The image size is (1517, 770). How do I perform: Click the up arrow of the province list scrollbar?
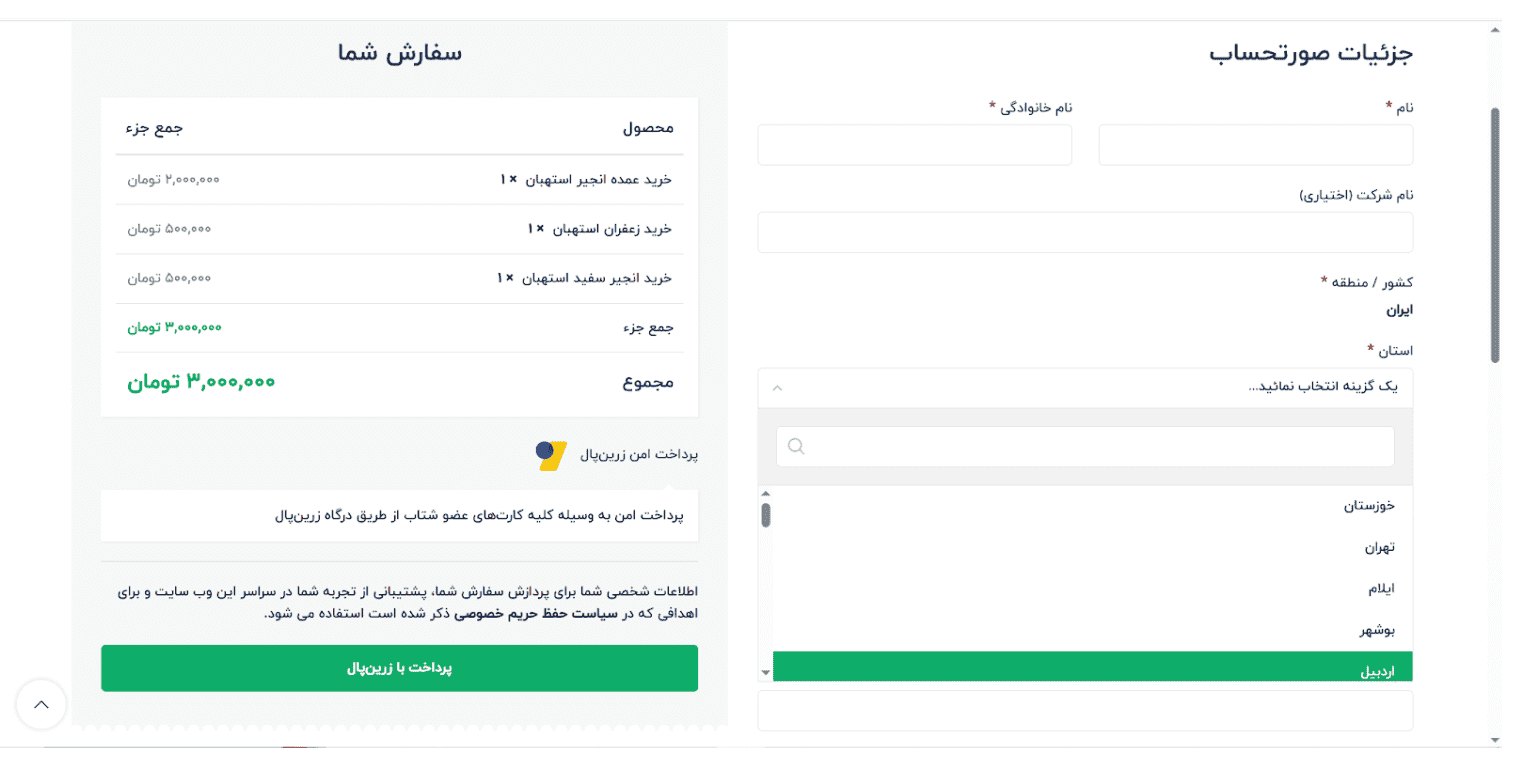[766, 492]
